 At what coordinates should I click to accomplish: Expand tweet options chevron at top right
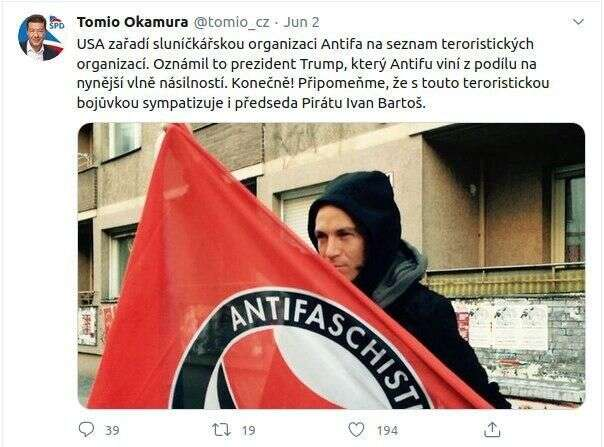click(x=578, y=22)
